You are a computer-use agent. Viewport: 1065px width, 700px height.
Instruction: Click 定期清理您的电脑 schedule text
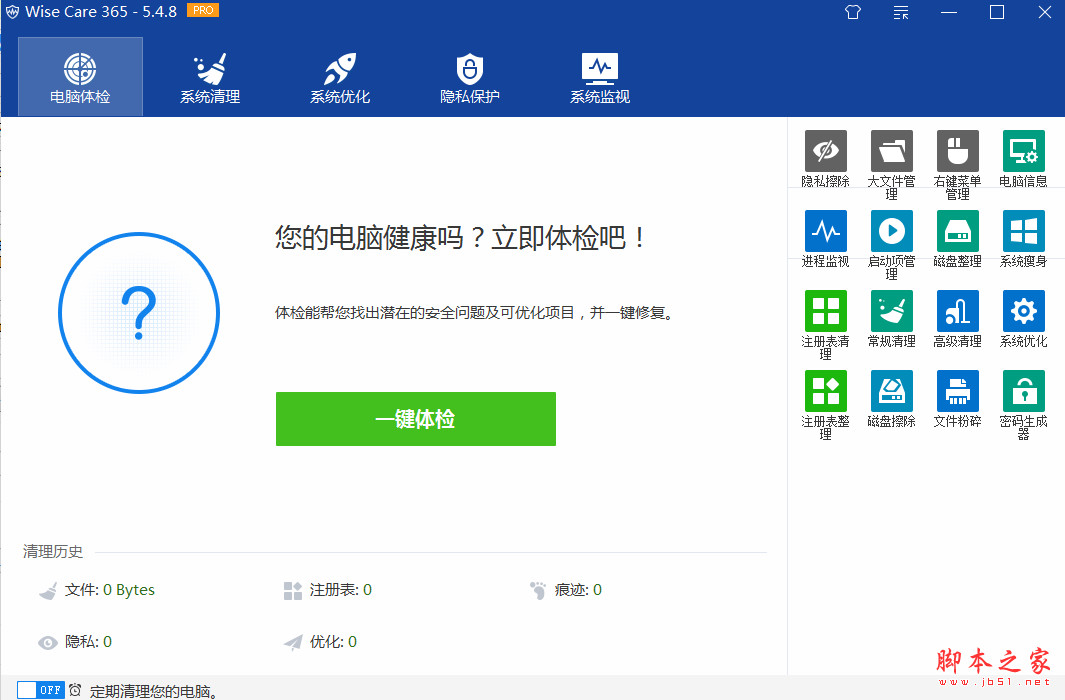click(x=154, y=691)
